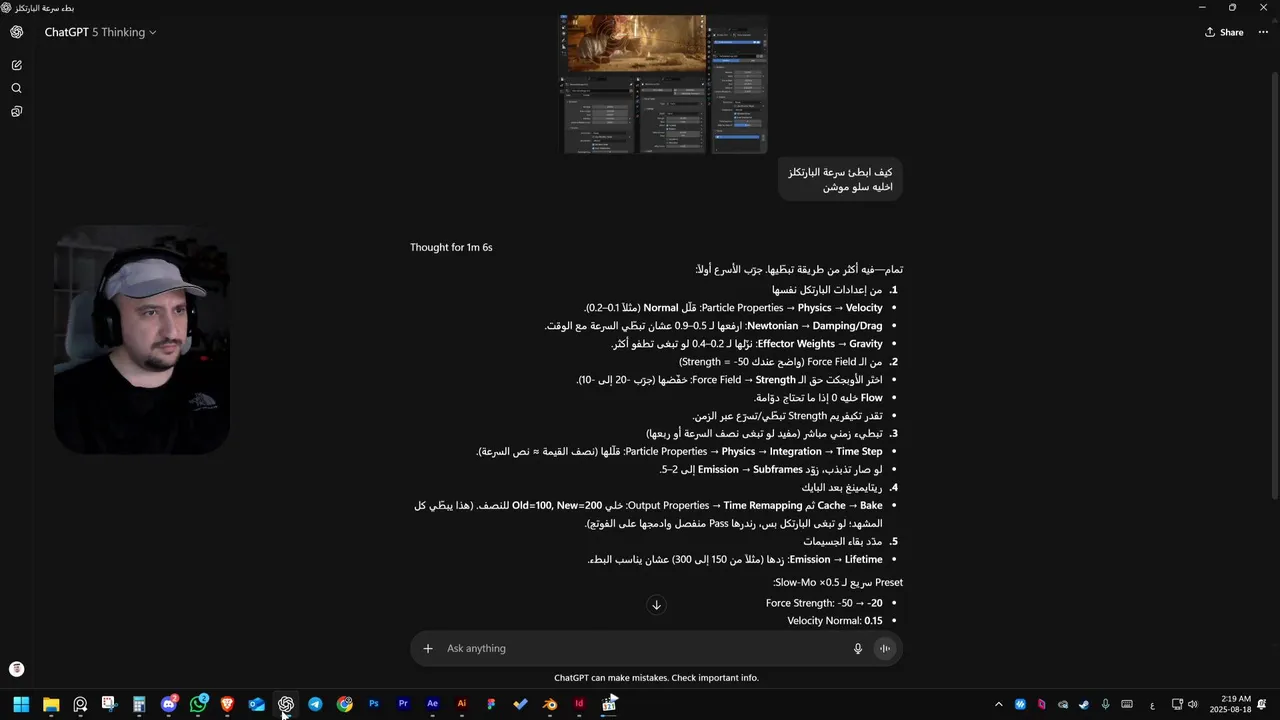Open the clock showing 2:19 AM
Screen dimensions: 1280x720
pyautogui.click(x=1231, y=704)
